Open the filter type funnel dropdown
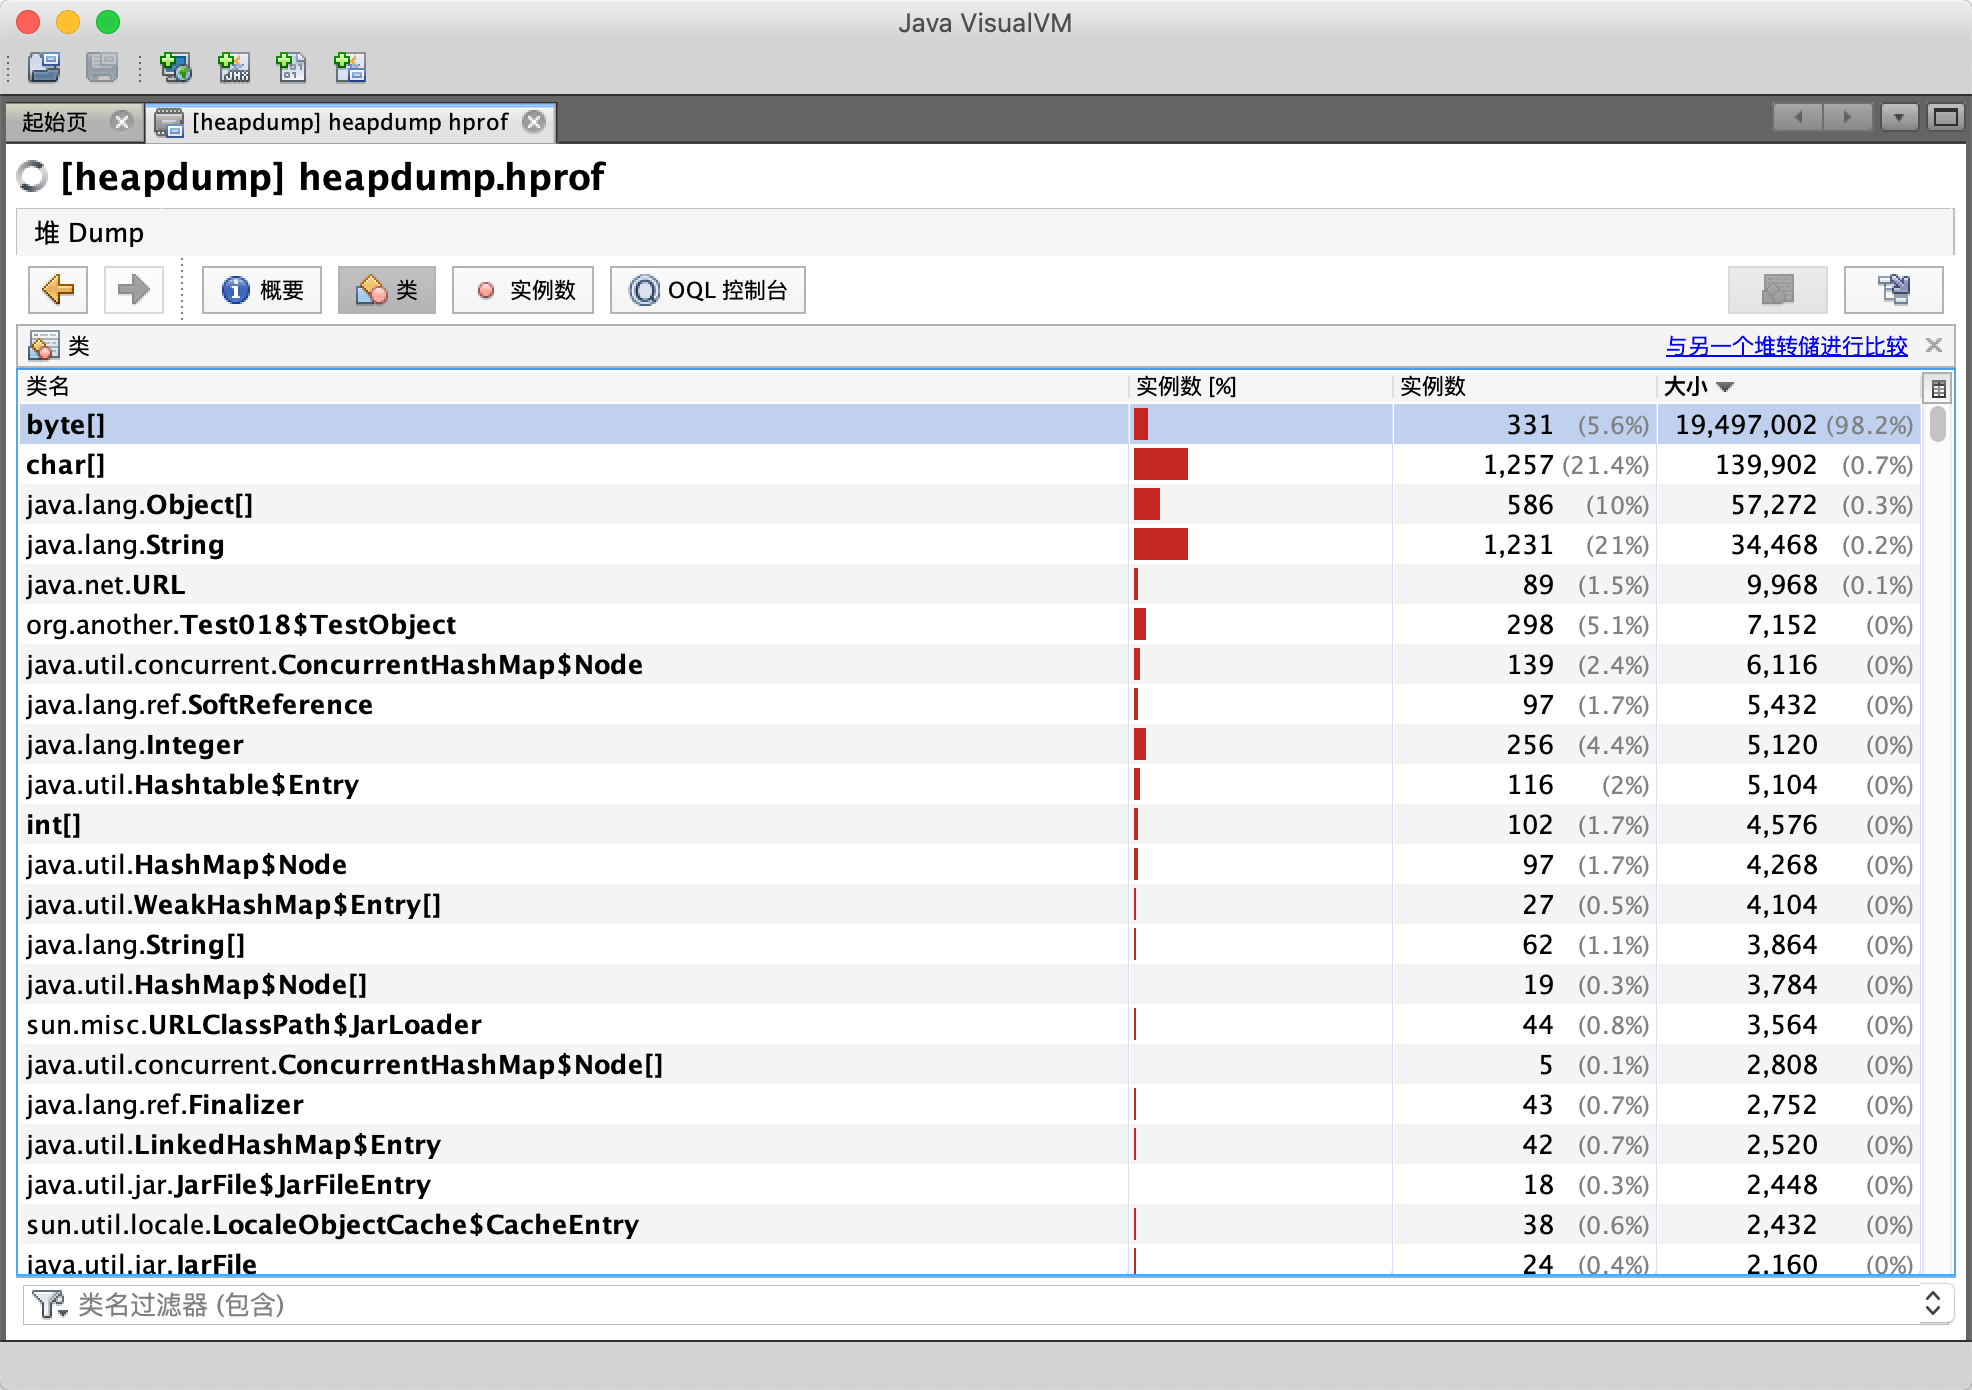The width and height of the screenshot is (1972, 1390). click(x=49, y=1305)
